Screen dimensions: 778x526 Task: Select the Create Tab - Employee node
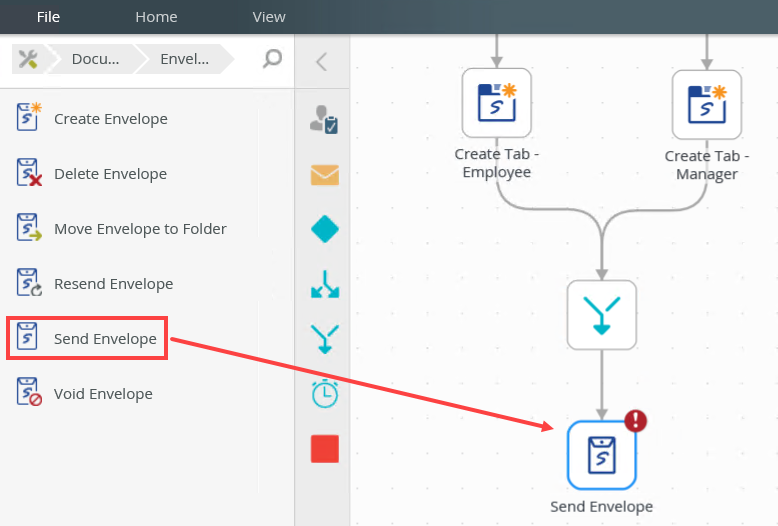click(x=497, y=103)
